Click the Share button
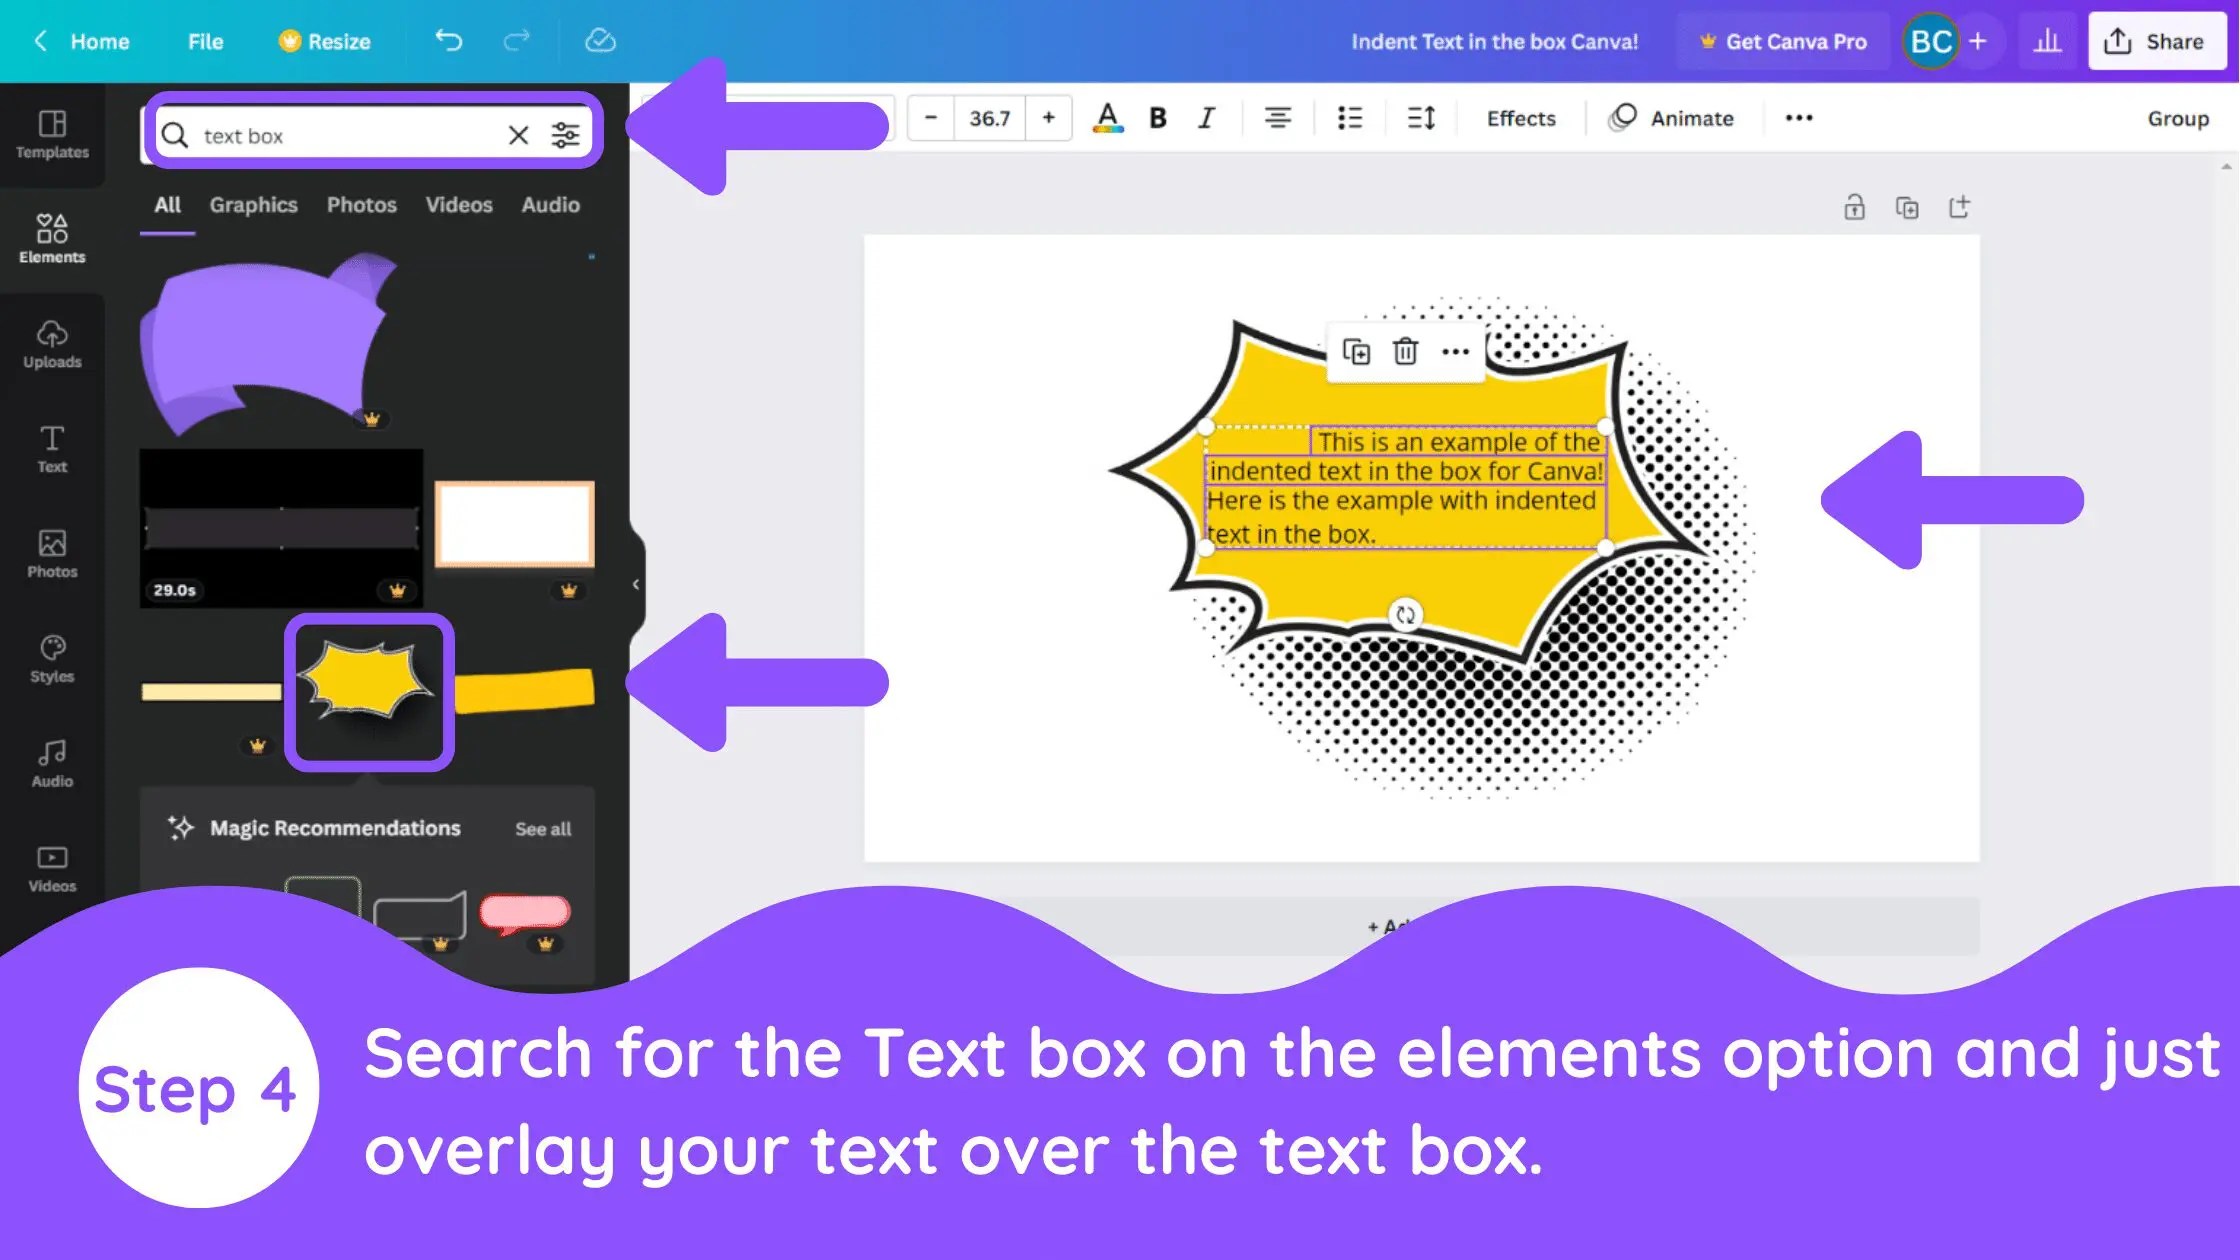2240x1260 pixels. pyautogui.click(x=2156, y=41)
